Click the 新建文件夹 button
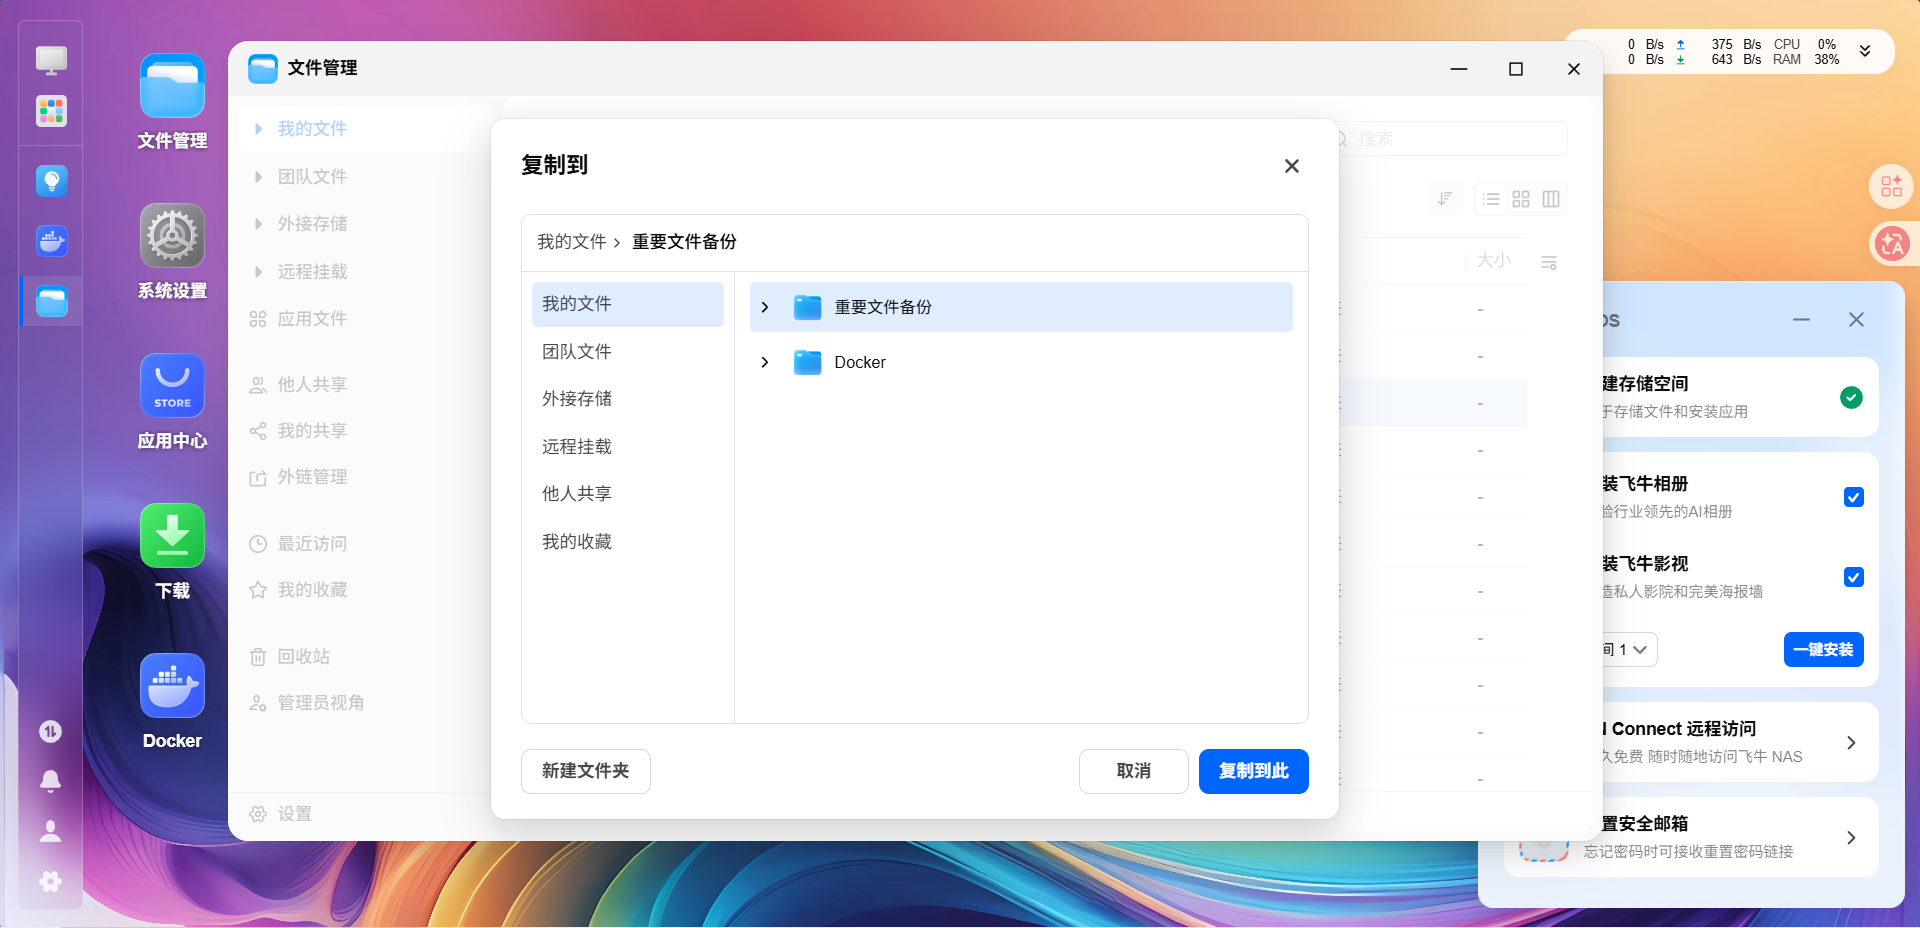This screenshot has height=928, width=1920. pos(586,771)
